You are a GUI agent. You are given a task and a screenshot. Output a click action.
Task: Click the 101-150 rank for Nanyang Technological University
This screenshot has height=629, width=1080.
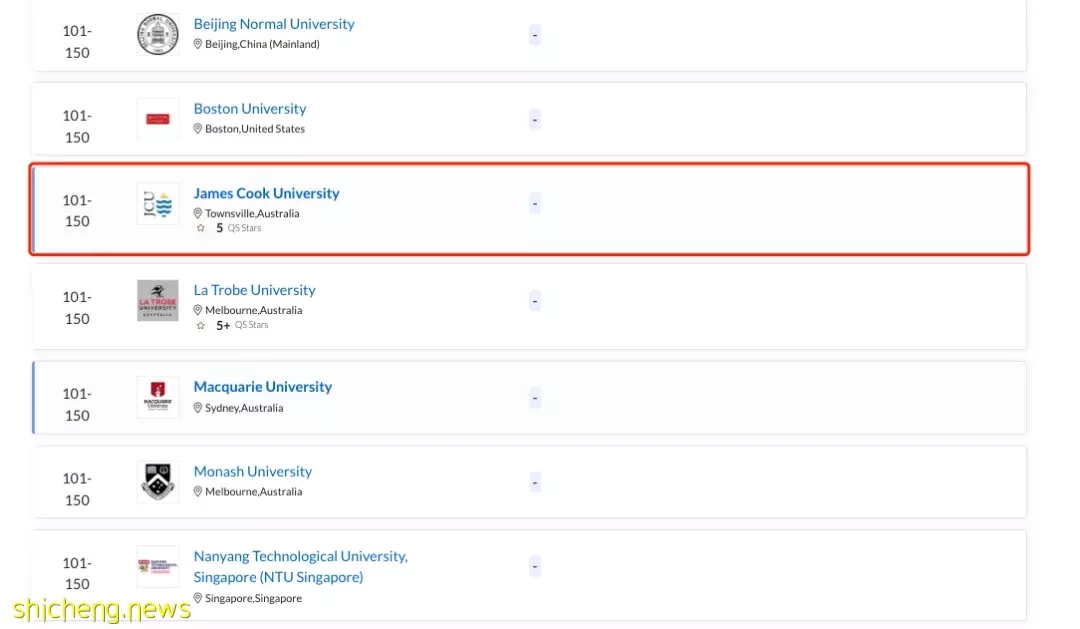click(x=77, y=573)
